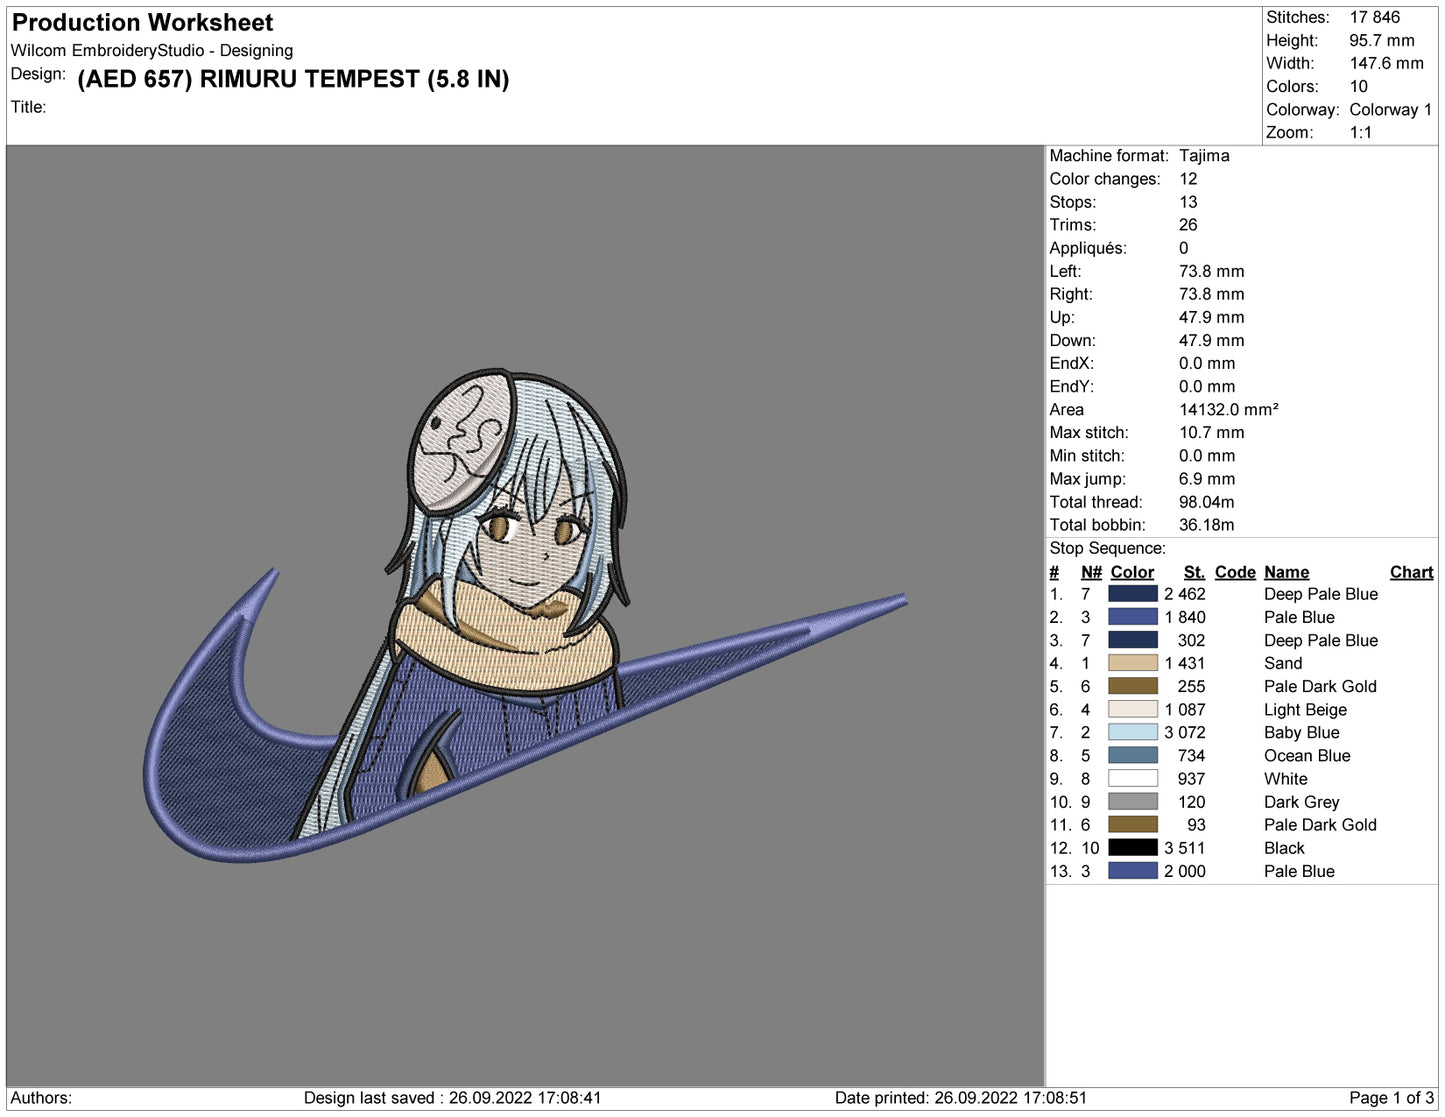The image size is (1445, 1117).
Task: Click the 'Ocean Blue' color name
Action: (1307, 755)
